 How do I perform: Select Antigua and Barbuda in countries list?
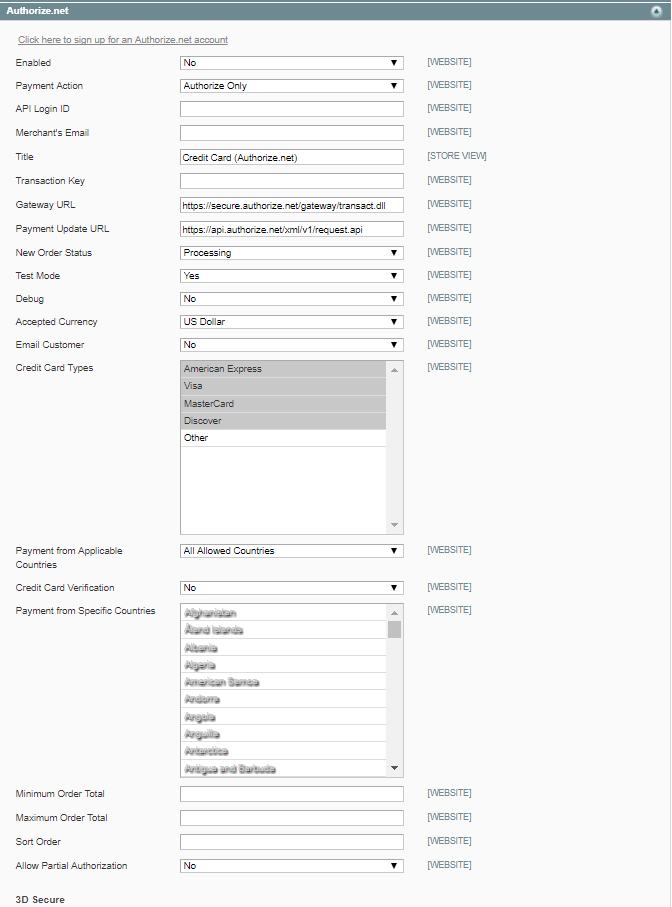[283, 769]
